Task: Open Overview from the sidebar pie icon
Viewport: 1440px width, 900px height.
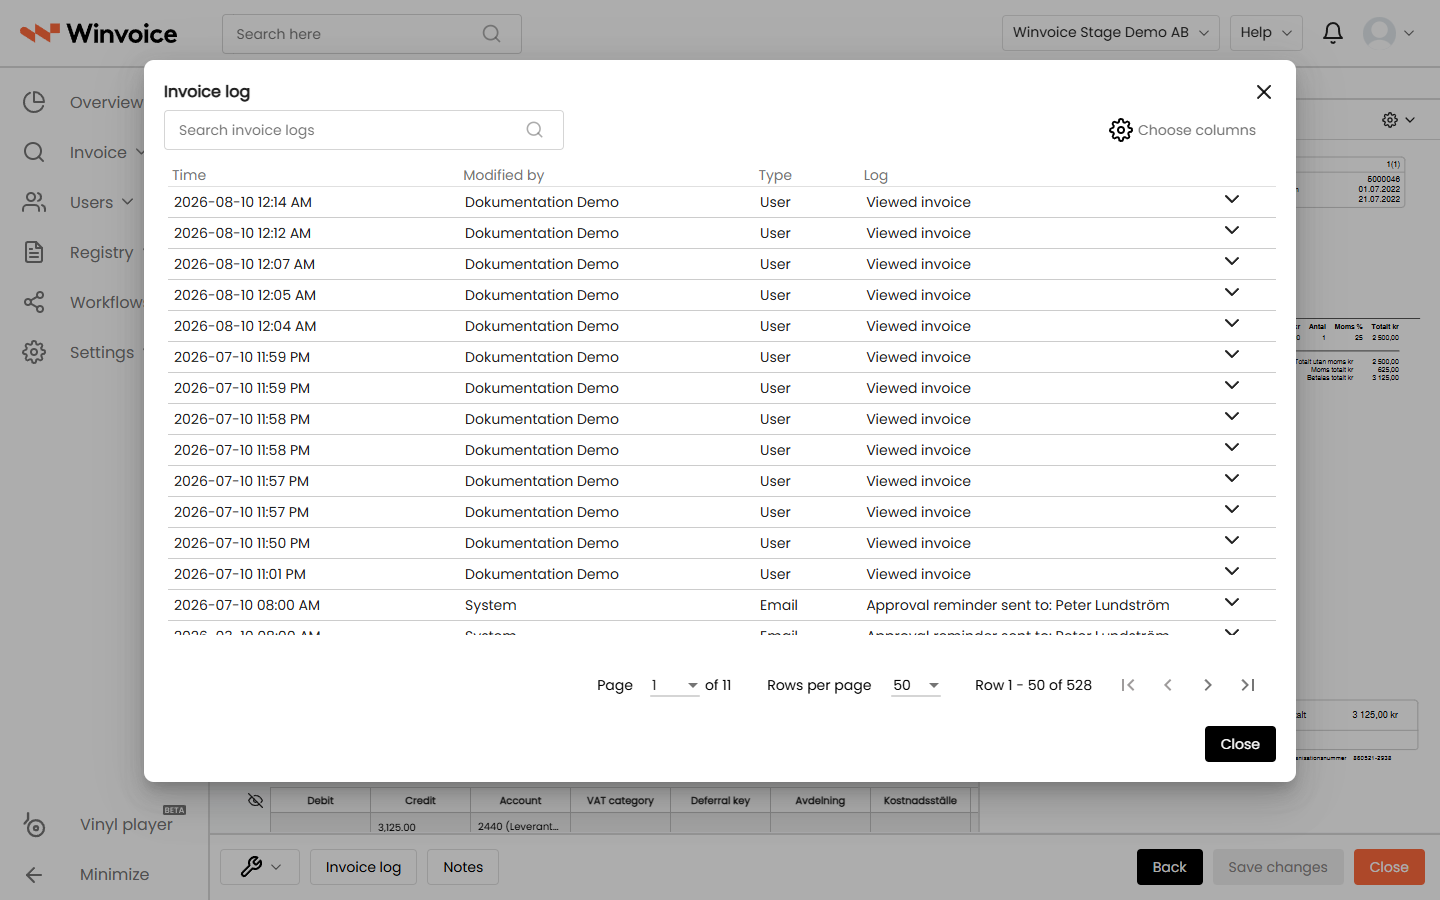Action: tap(34, 102)
